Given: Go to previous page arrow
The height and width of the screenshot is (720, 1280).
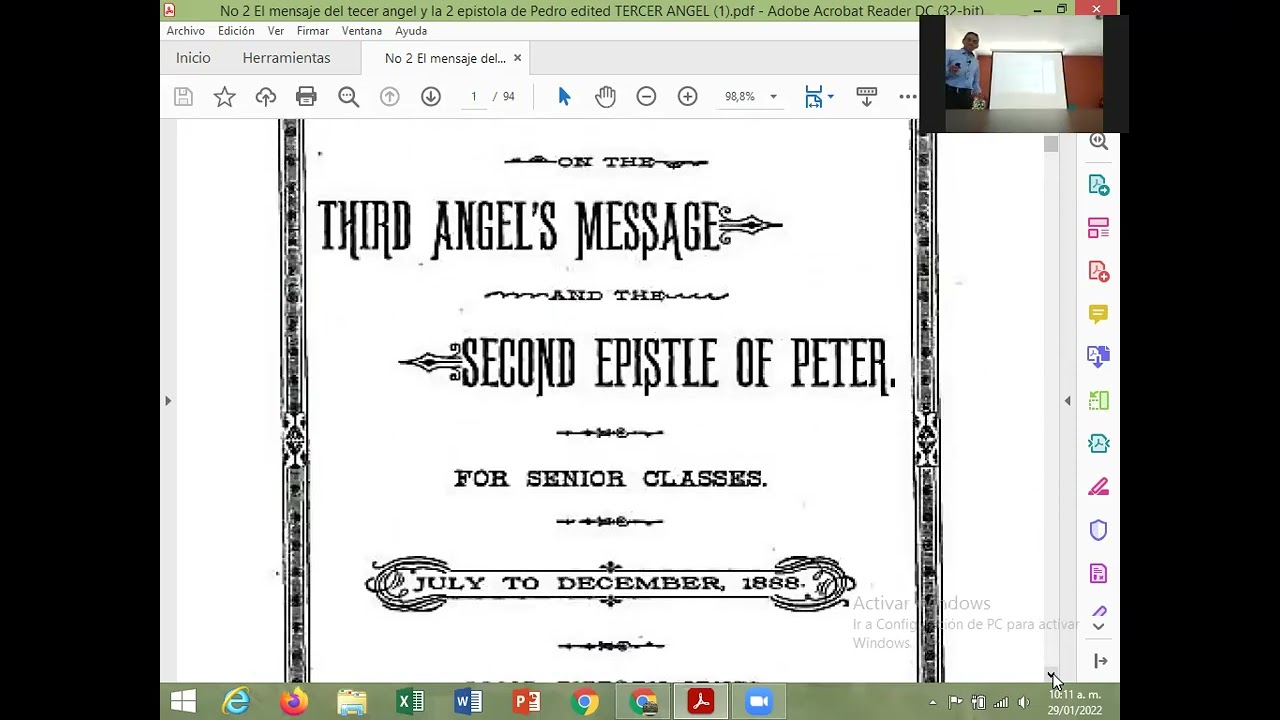Looking at the screenshot, I should (389, 97).
